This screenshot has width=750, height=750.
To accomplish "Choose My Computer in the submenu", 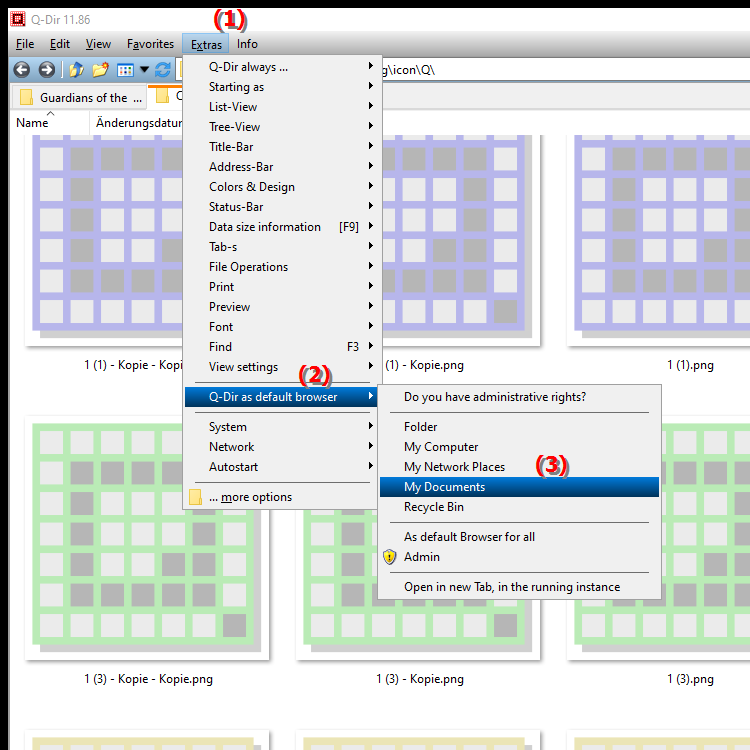I will coord(519,447).
